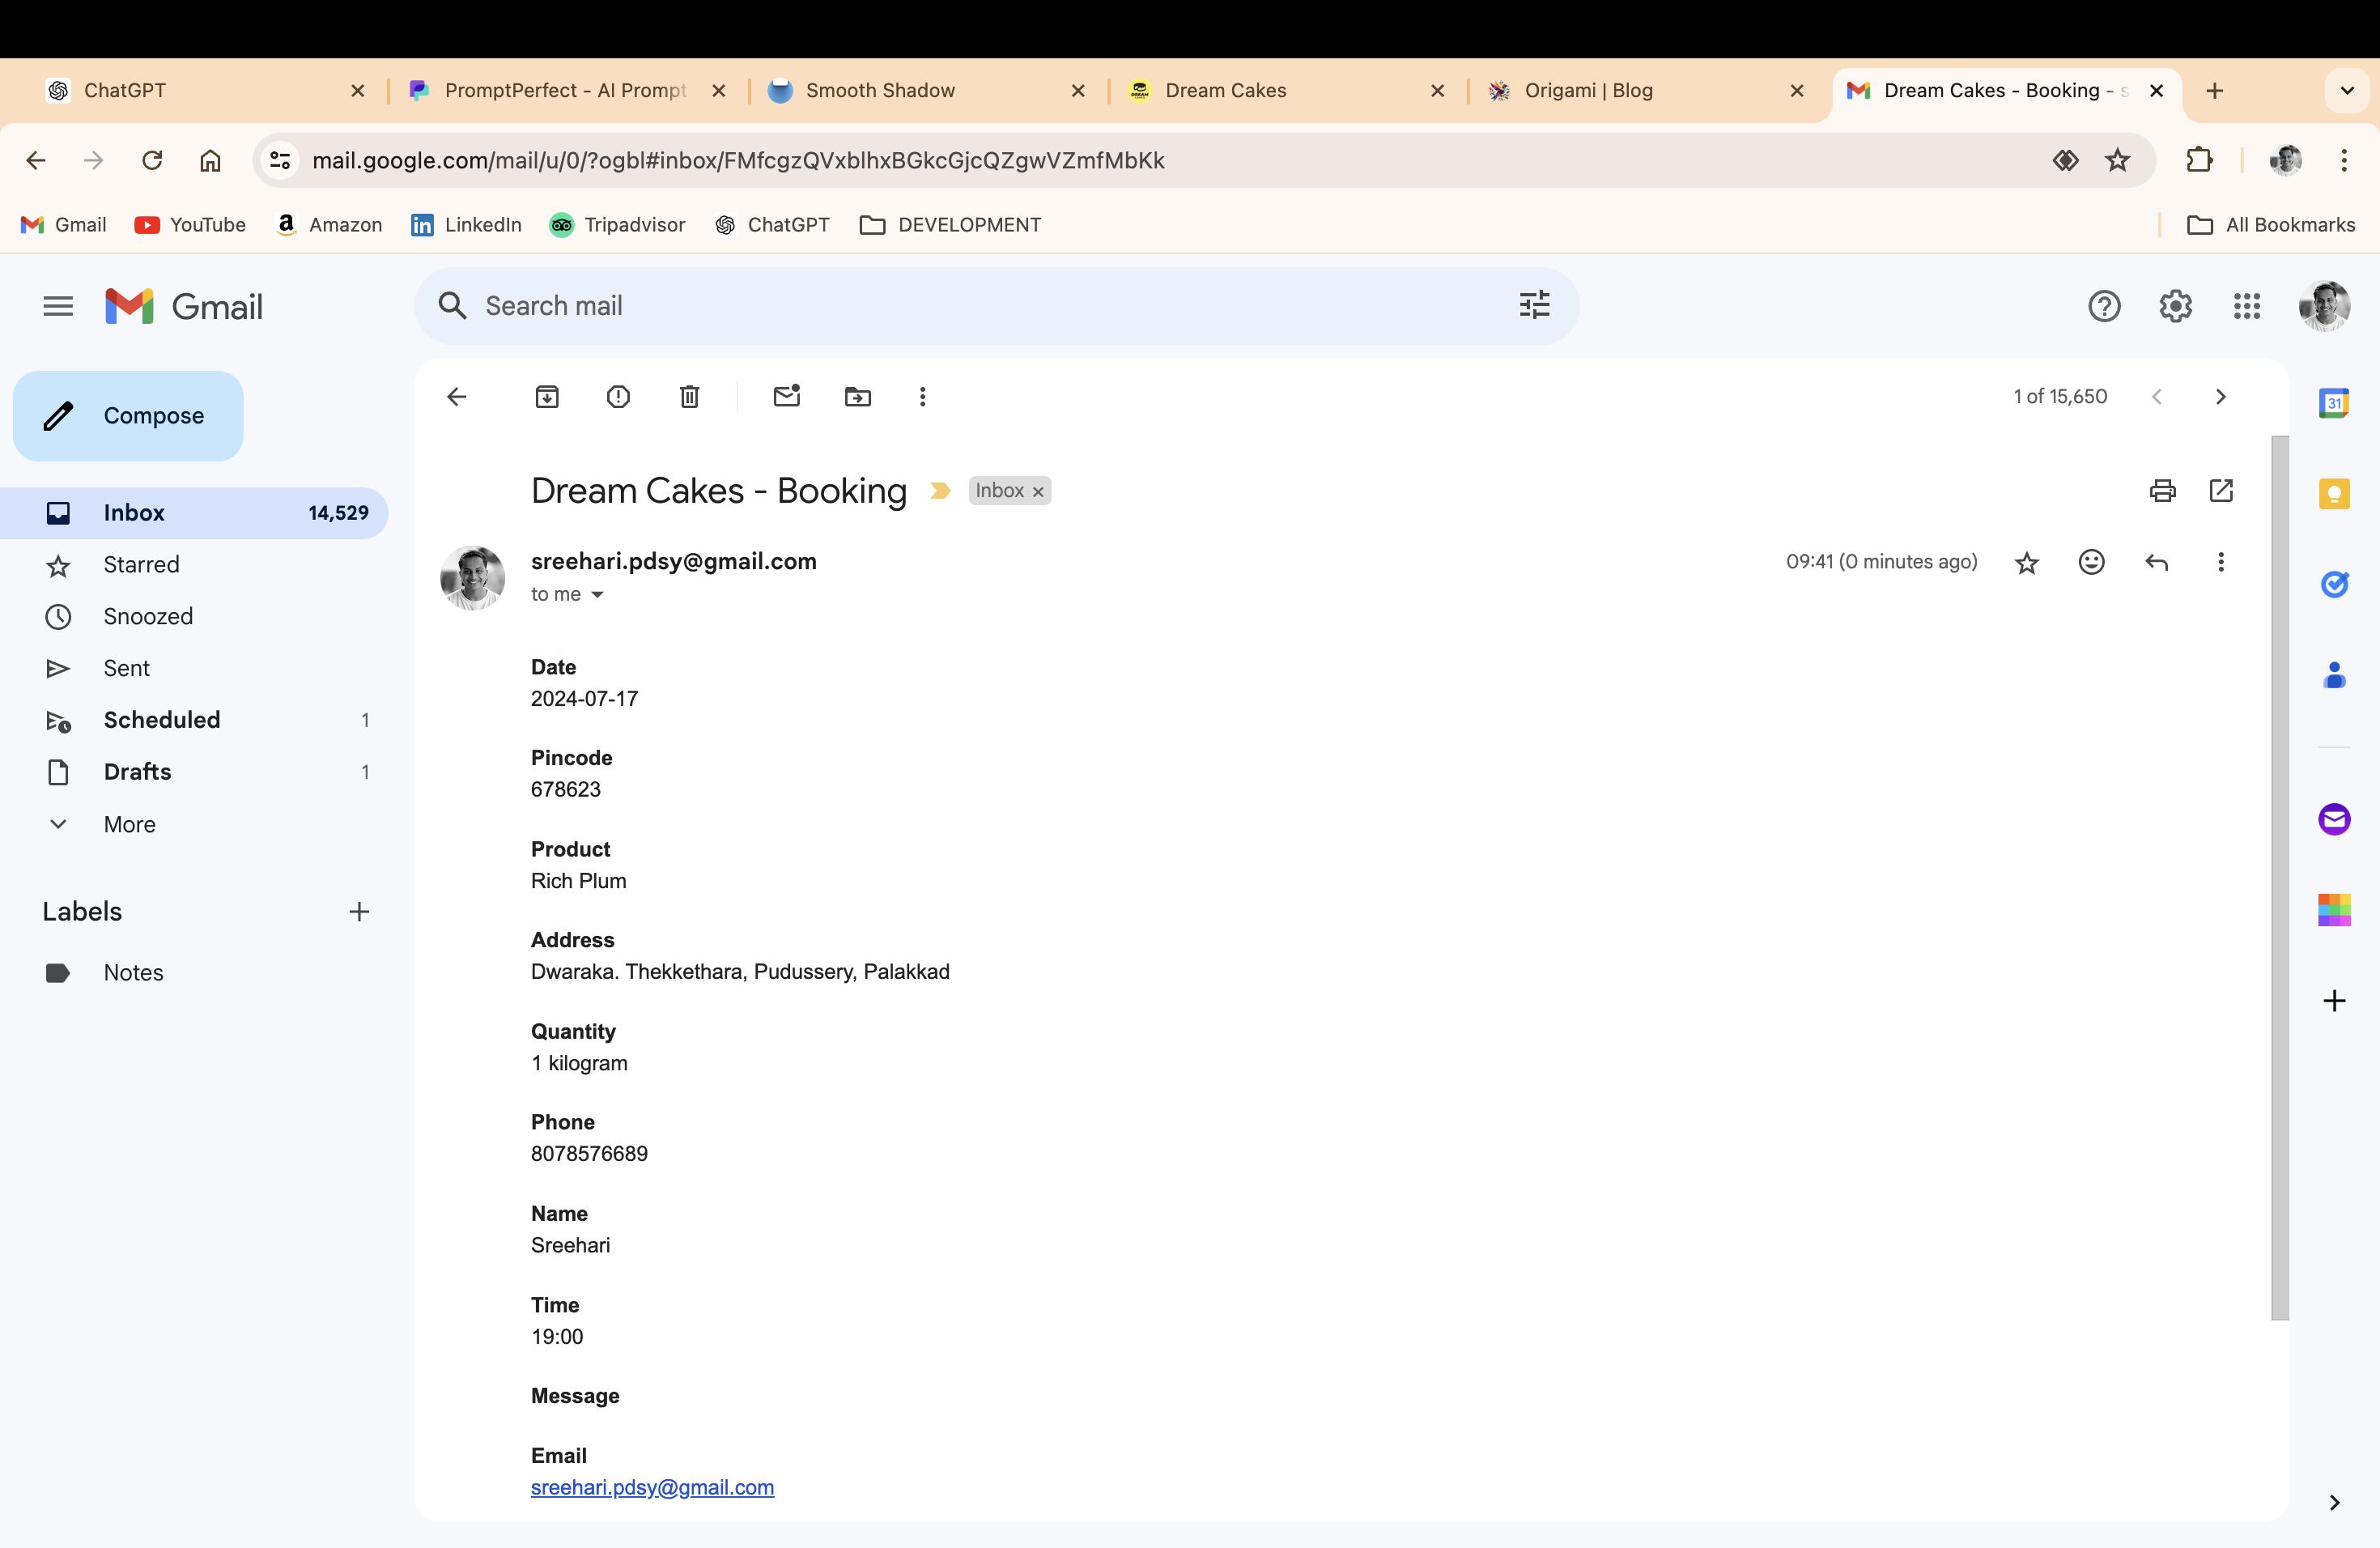Show search options in the search bar
The width and height of the screenshot is (2380, 1548).
1534,305
